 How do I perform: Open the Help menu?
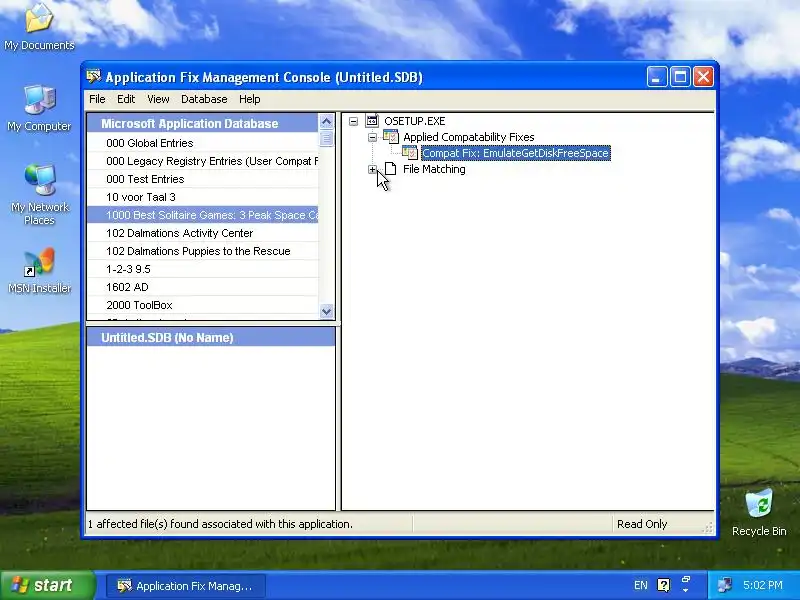coord(249,99)
